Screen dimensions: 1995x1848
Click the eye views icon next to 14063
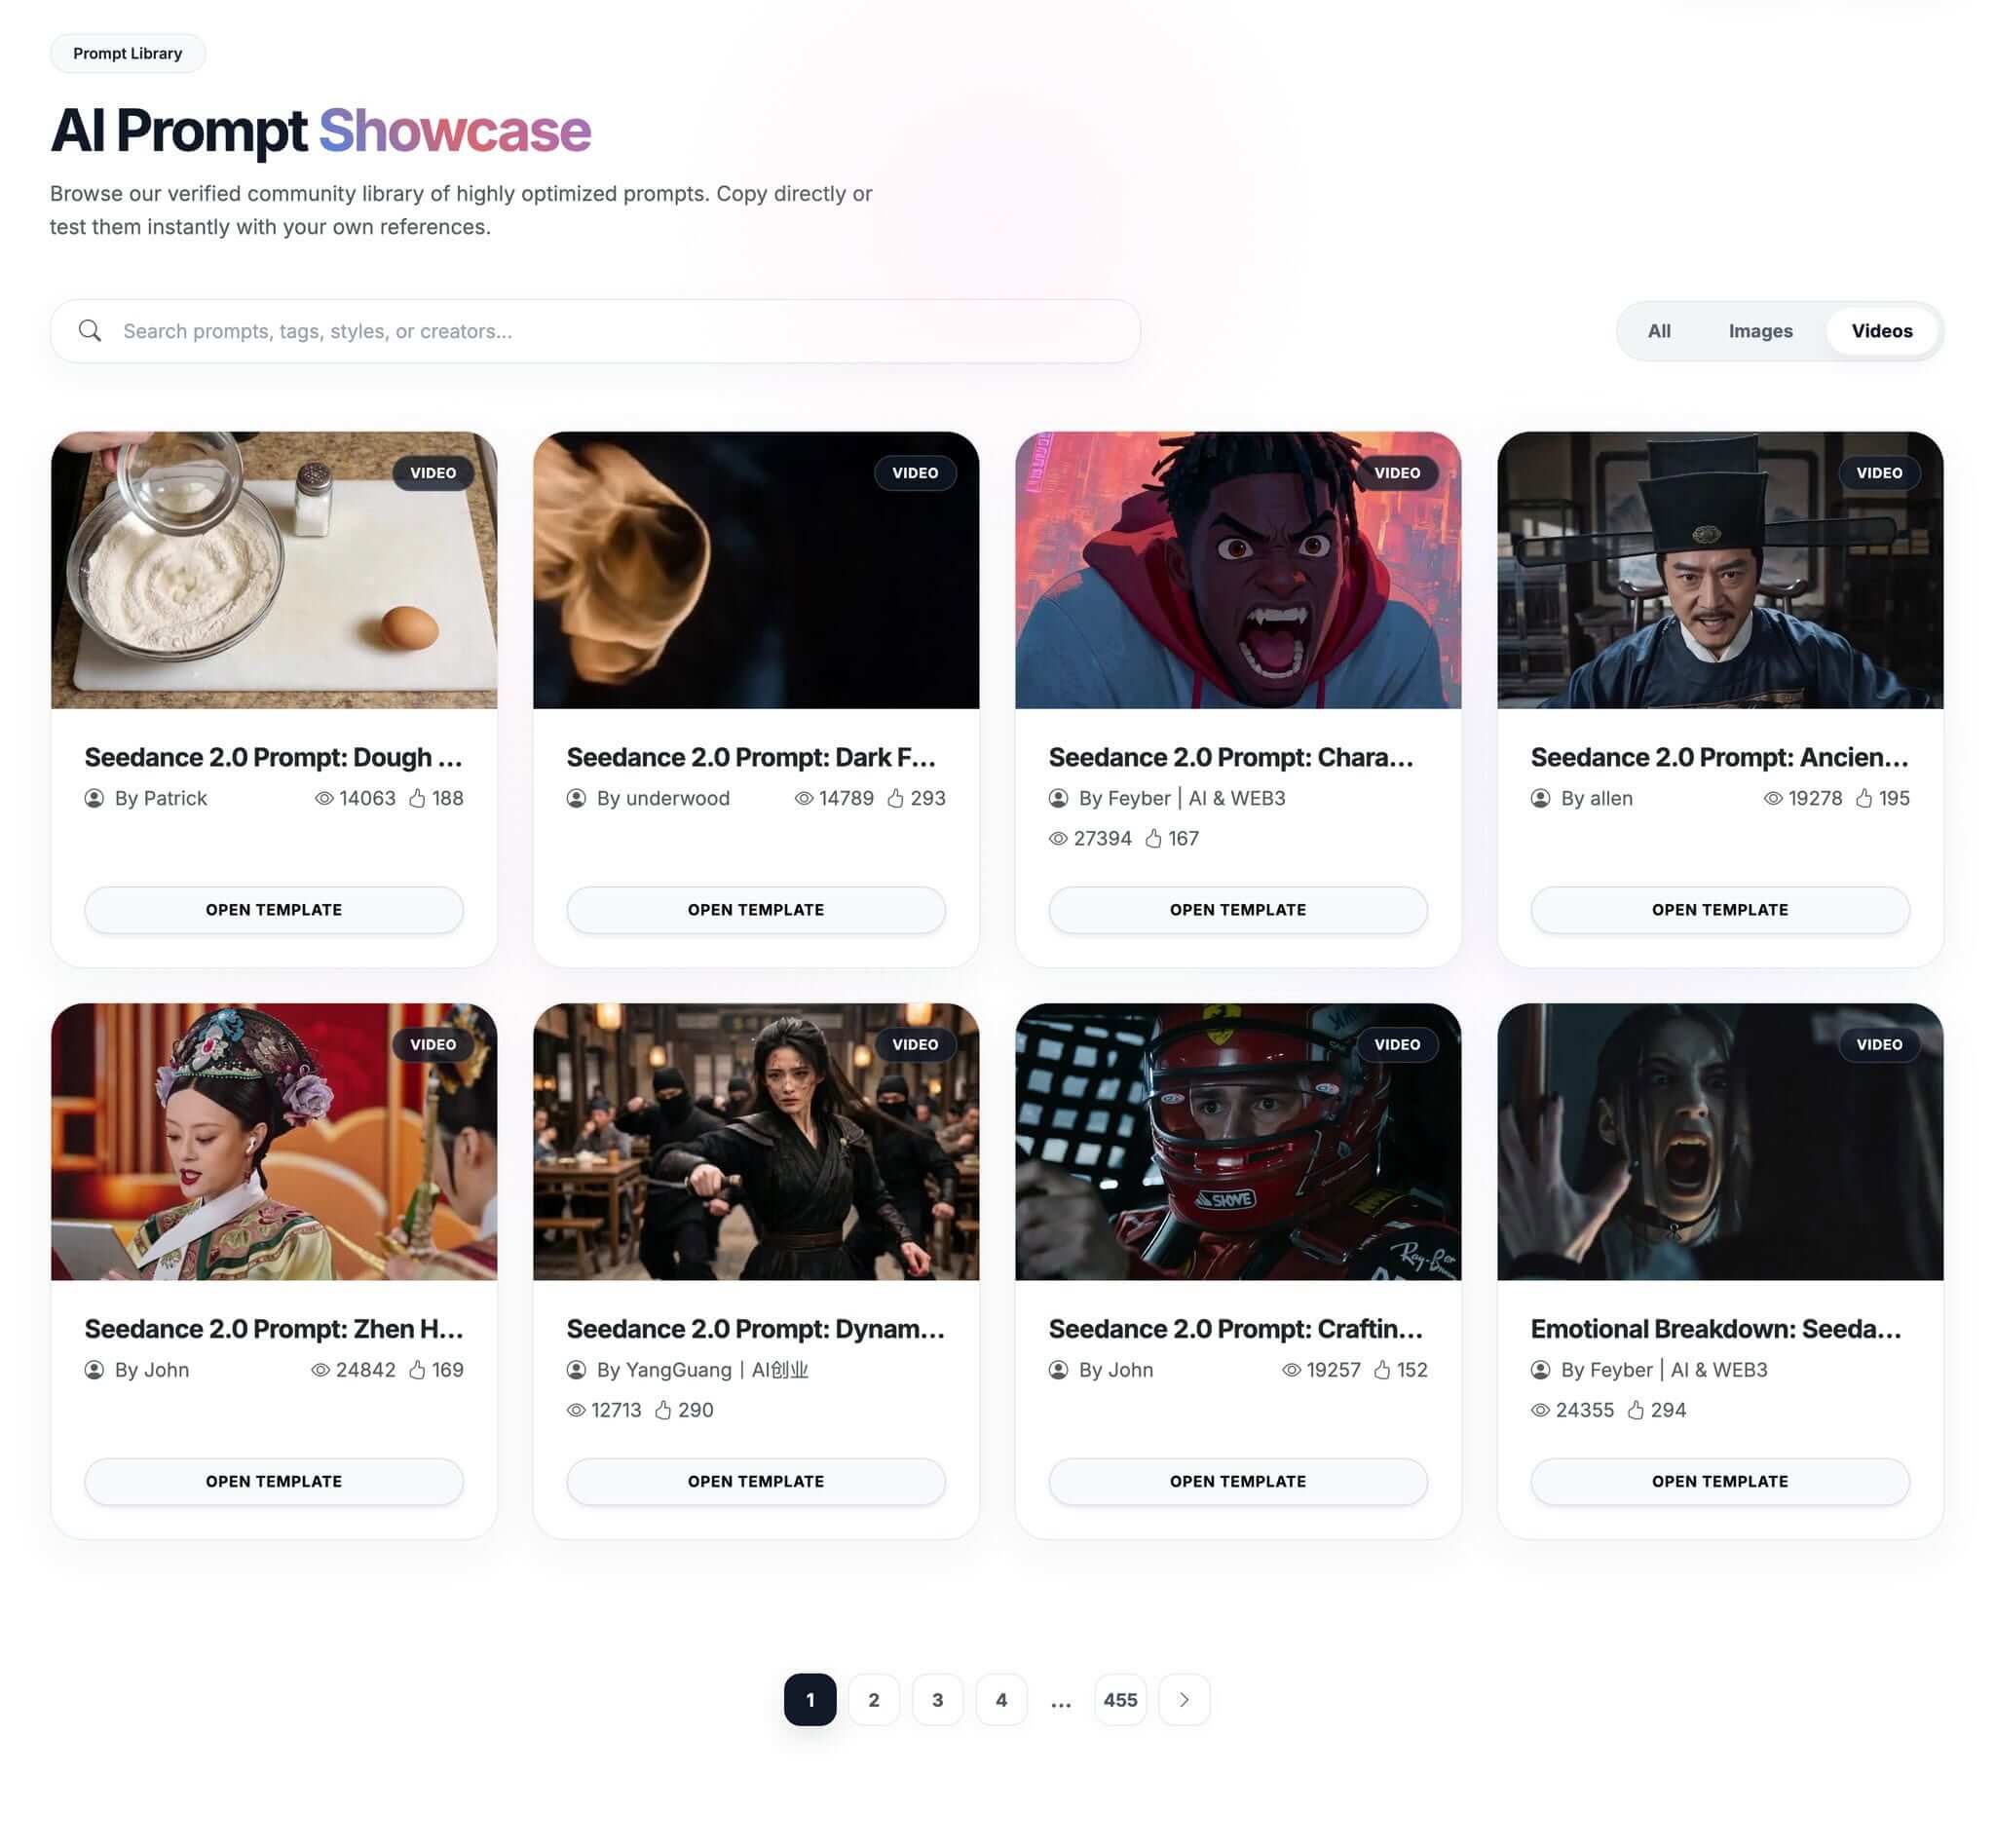click(324, 798)
